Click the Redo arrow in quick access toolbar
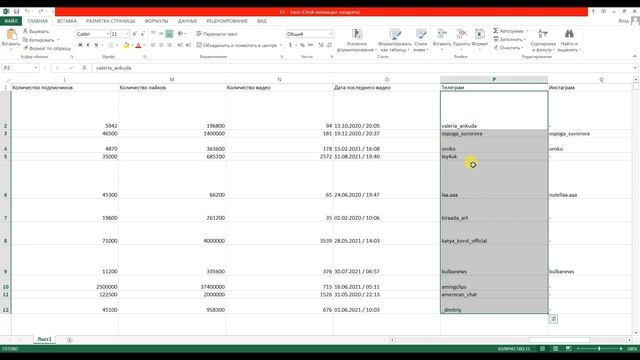Screen dimensions: 640x360 (40, 12)
